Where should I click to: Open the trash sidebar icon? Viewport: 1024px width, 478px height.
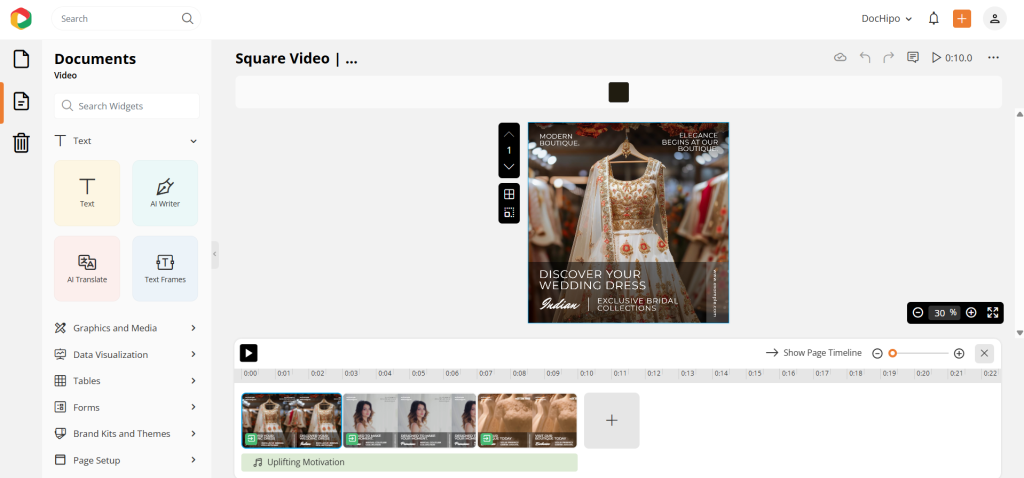click(22, 142)
